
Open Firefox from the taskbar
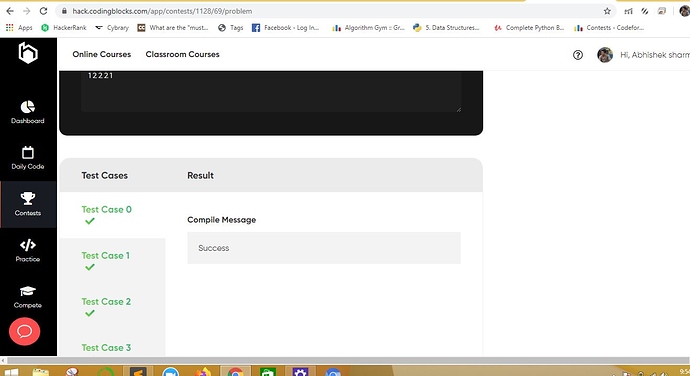pos(203,372)
